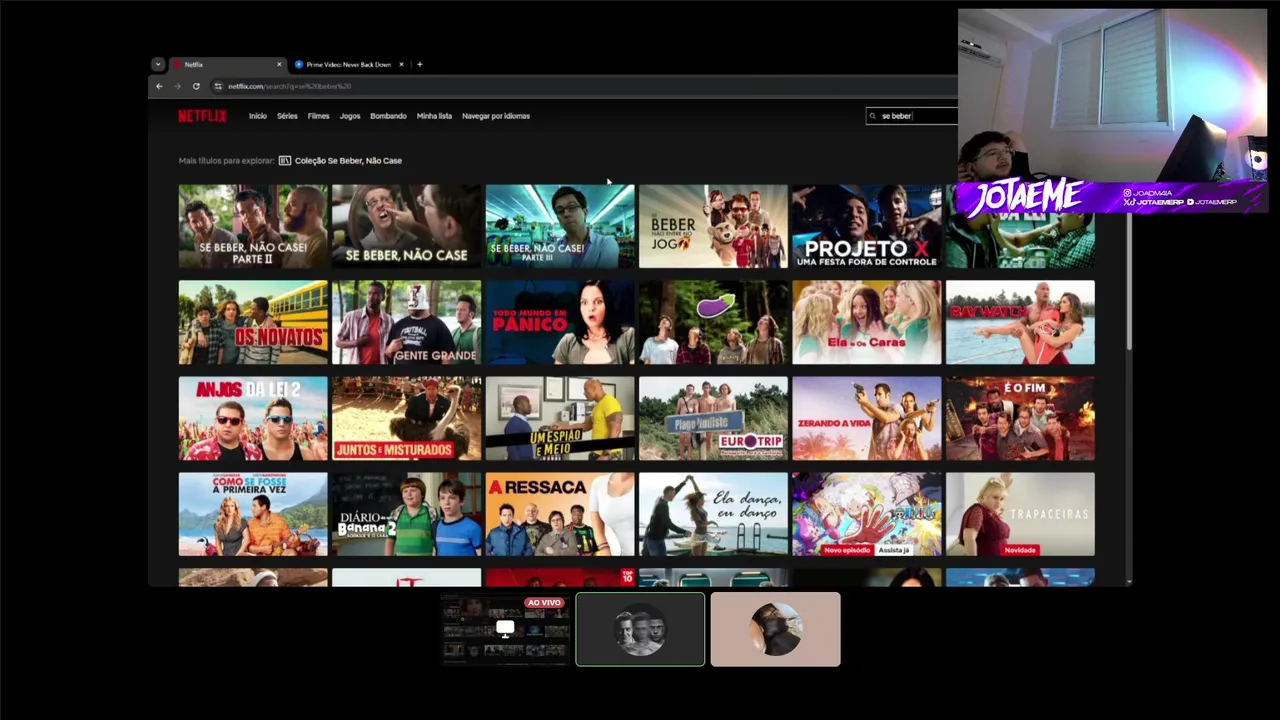
Task: Open Trapaceiras thumbnail
Action: (x=1020, y=514)
